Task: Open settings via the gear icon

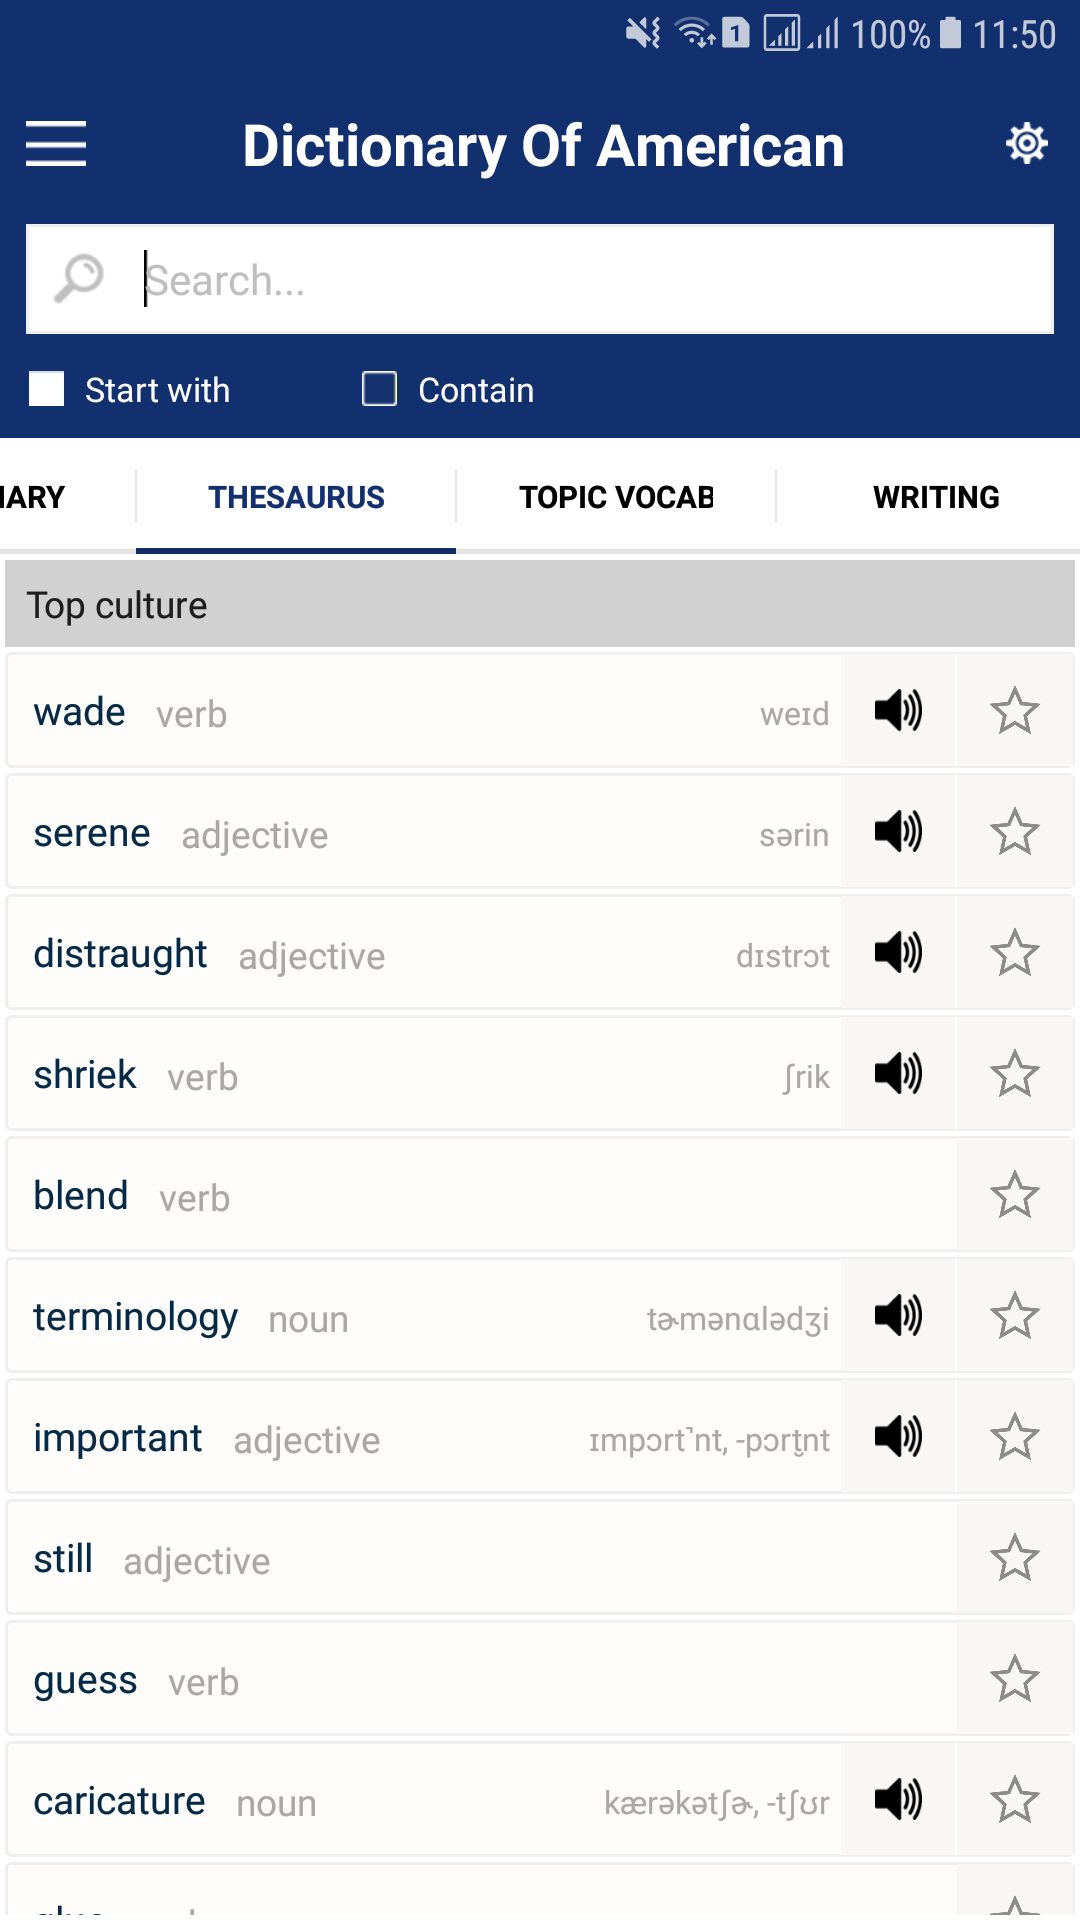Action: [x=1026, y=144]
